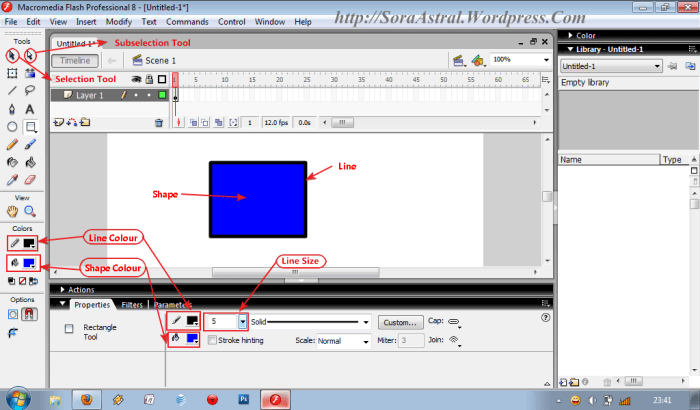Collapse the Library panel
Screen dimensions: 700x410
click(x=570, y=49)
